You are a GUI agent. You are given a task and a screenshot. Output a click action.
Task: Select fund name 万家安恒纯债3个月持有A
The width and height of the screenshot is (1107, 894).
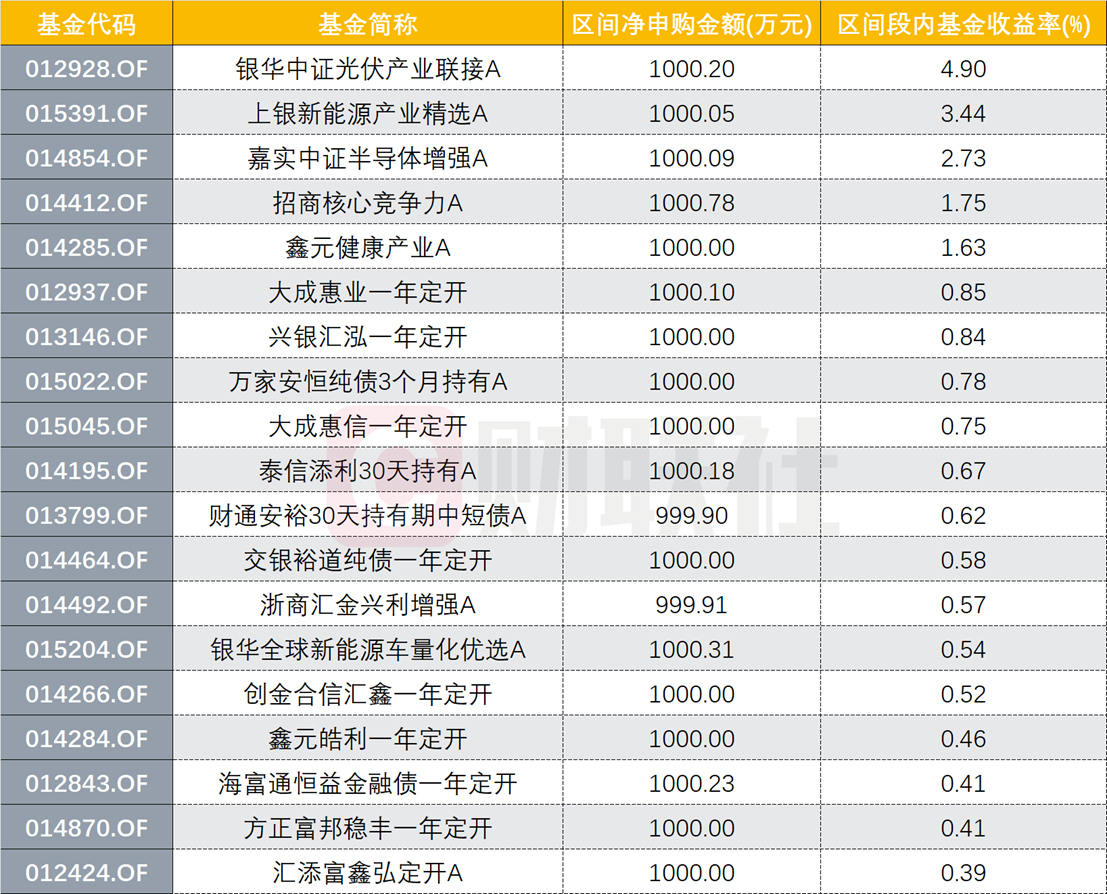[x=368, y=382]
